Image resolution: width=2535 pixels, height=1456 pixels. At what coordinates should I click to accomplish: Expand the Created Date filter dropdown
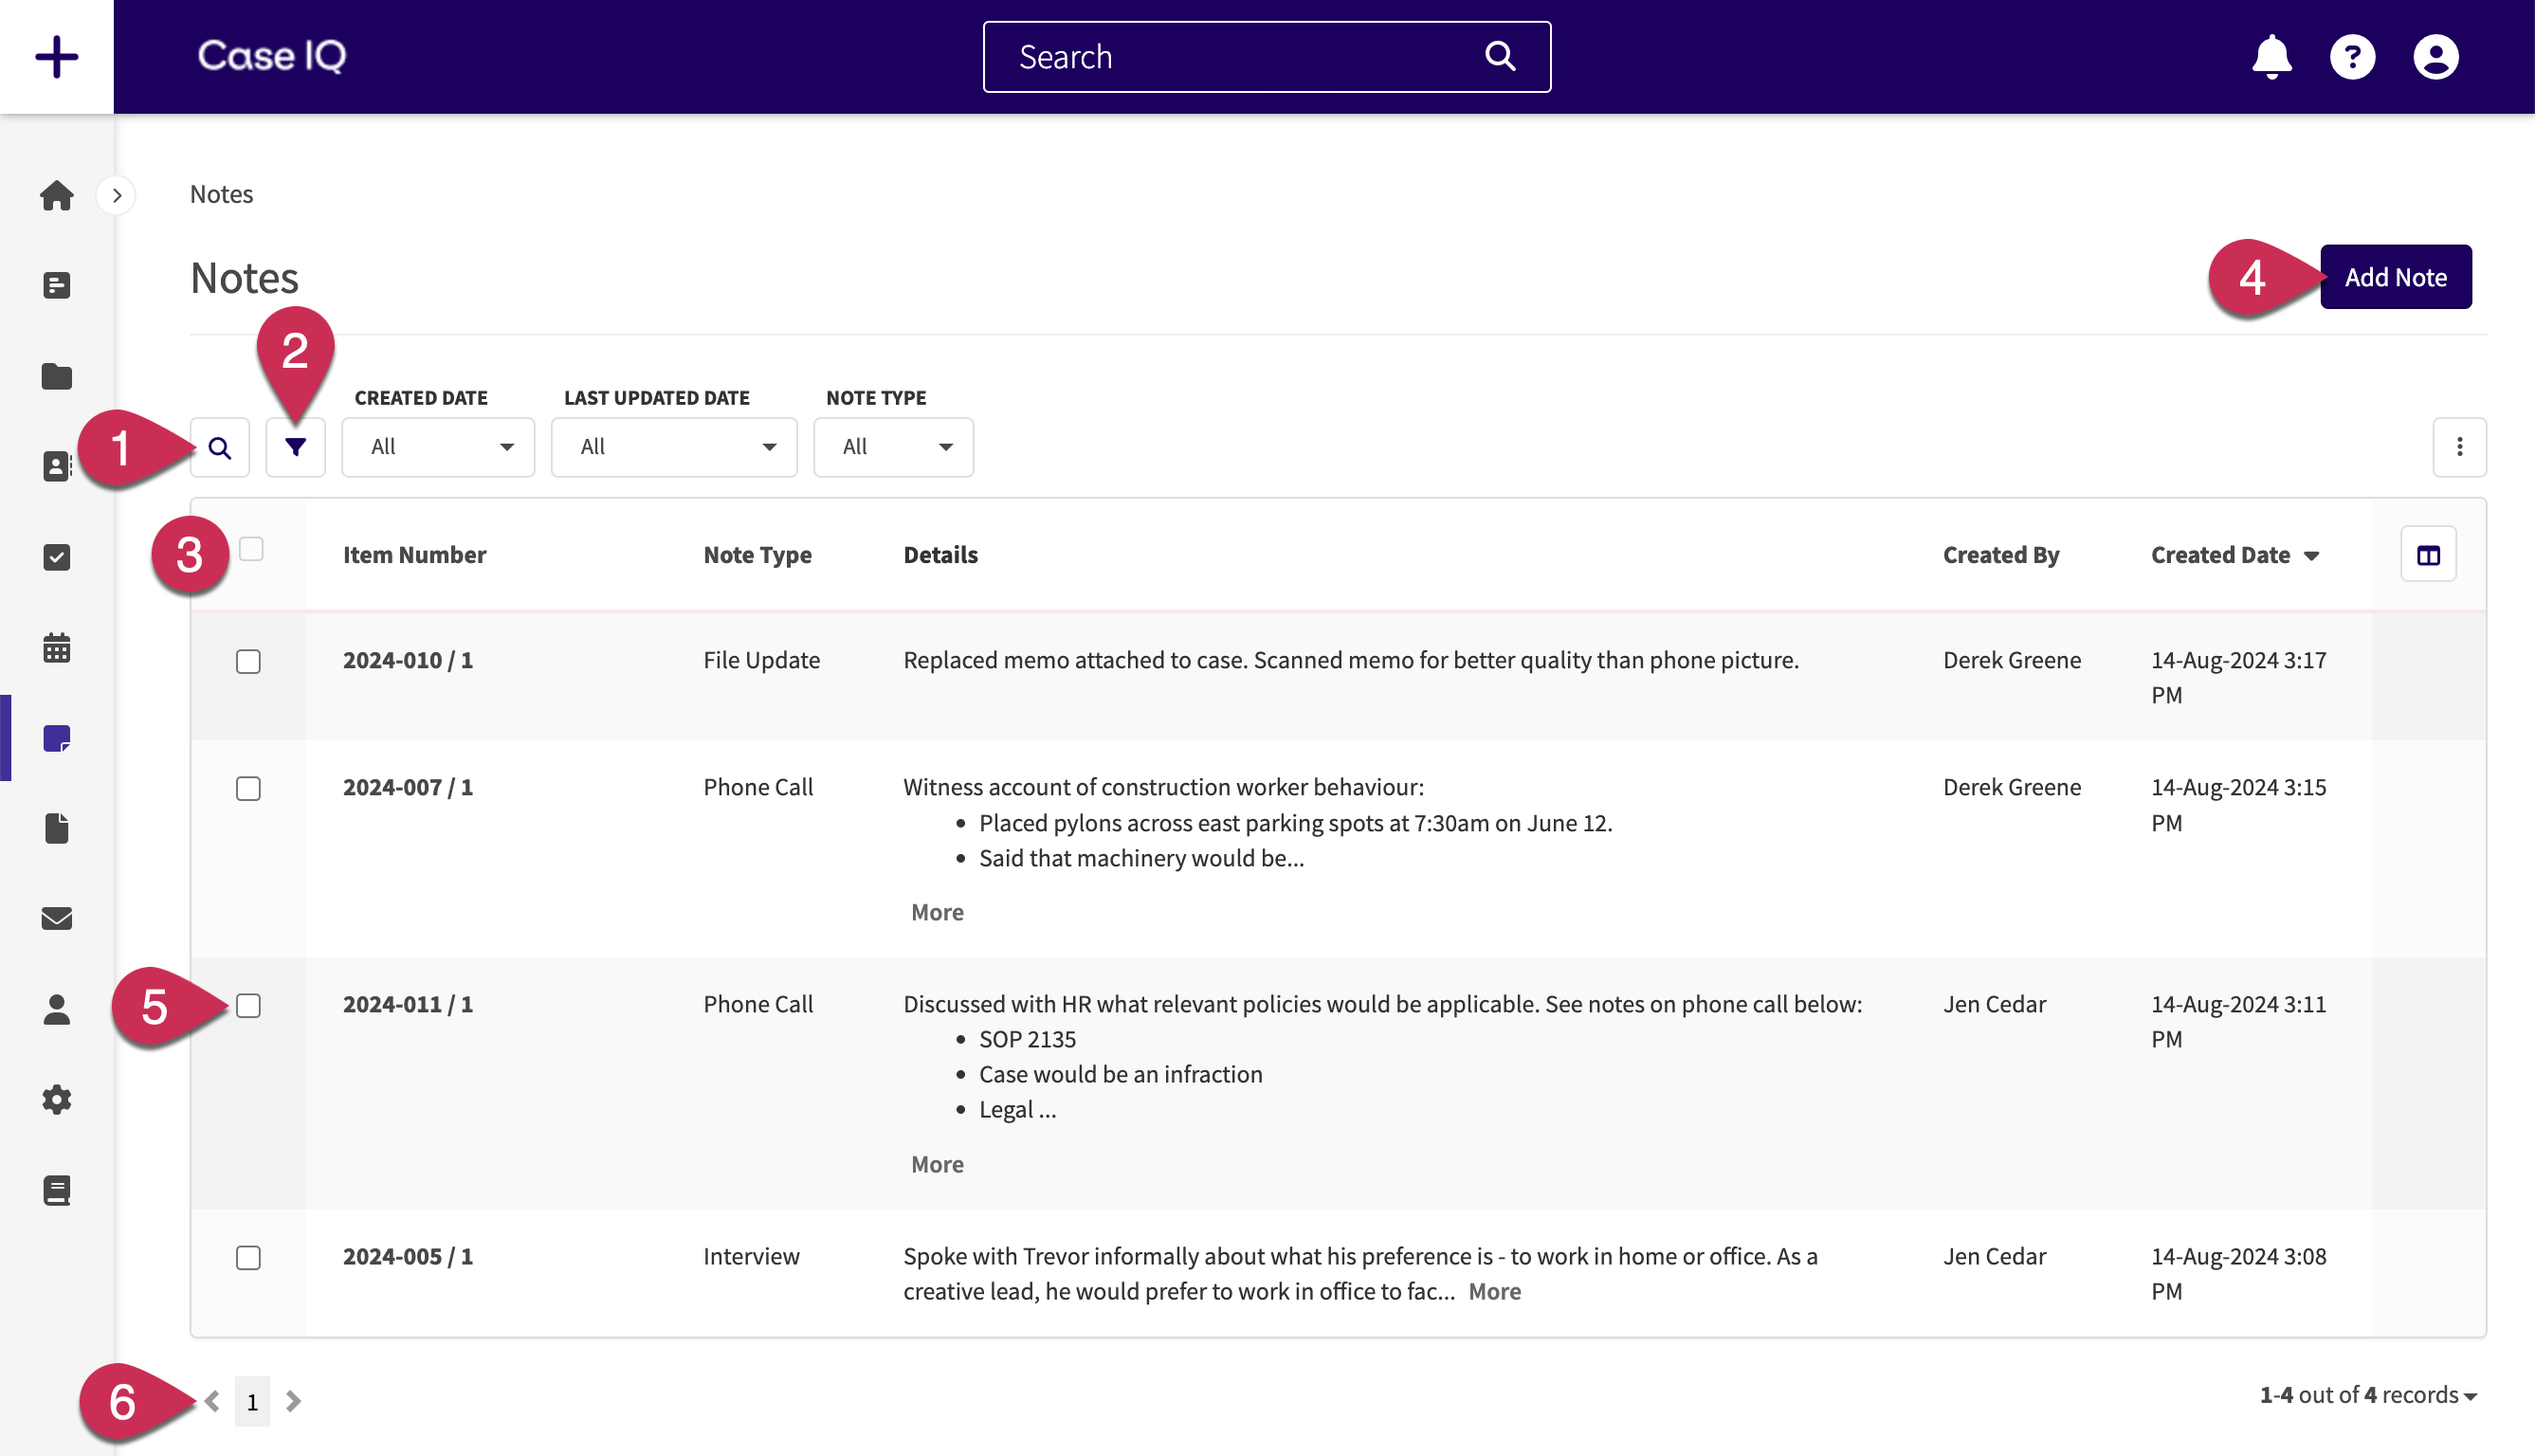tap(441, 446)
